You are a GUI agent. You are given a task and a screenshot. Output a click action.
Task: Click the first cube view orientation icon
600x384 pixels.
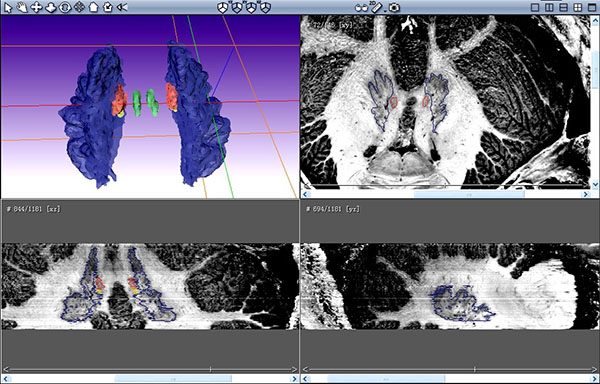[x=223, y=8]
